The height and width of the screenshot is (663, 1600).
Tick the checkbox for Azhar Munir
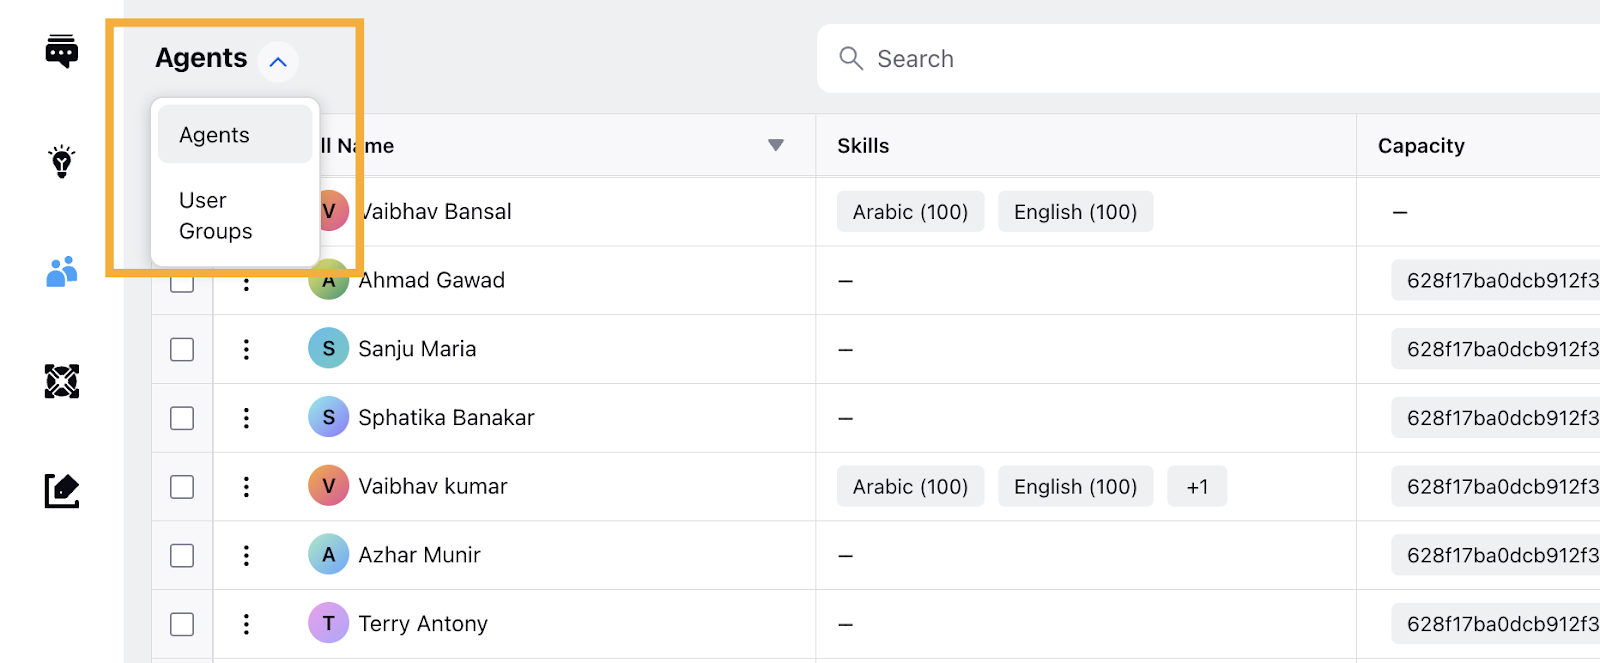[182, 555]
